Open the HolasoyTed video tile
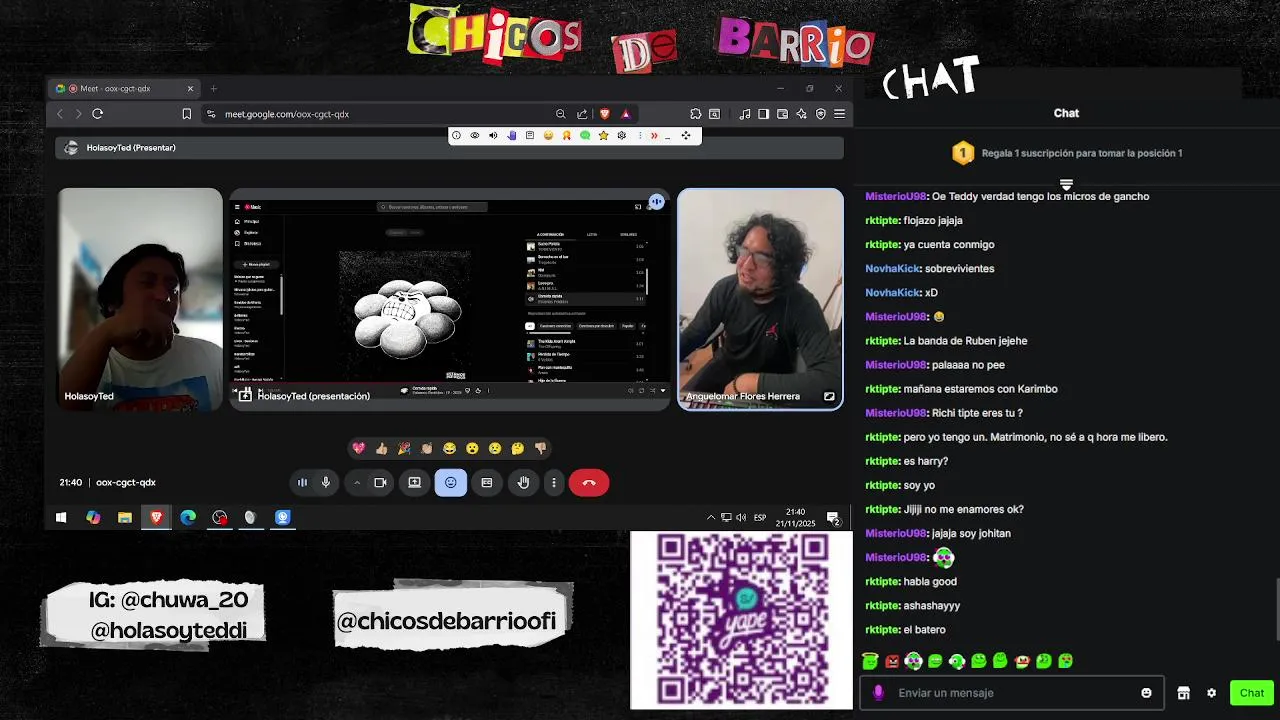 pyautogui.click(x=140, y=299)
